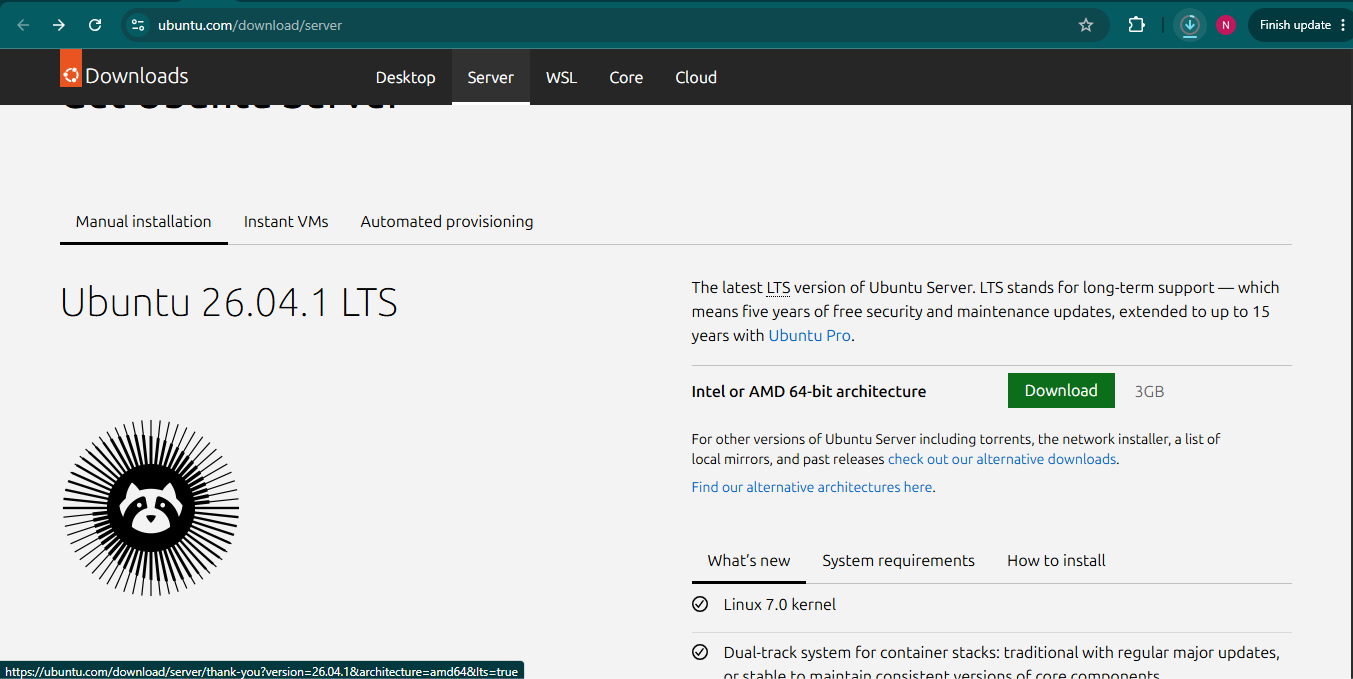Switch to the Instant VMs tab

click(x=286, y=221)
